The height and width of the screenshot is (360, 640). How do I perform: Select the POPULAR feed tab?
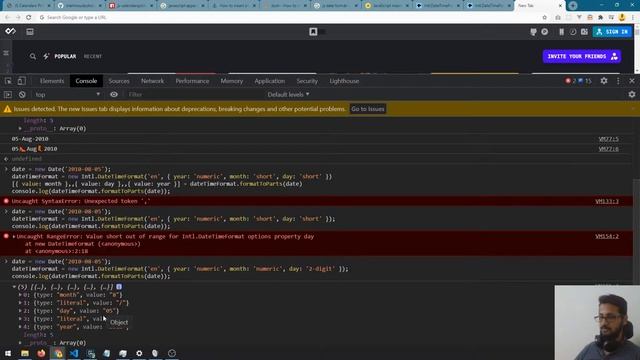(65, 56)
